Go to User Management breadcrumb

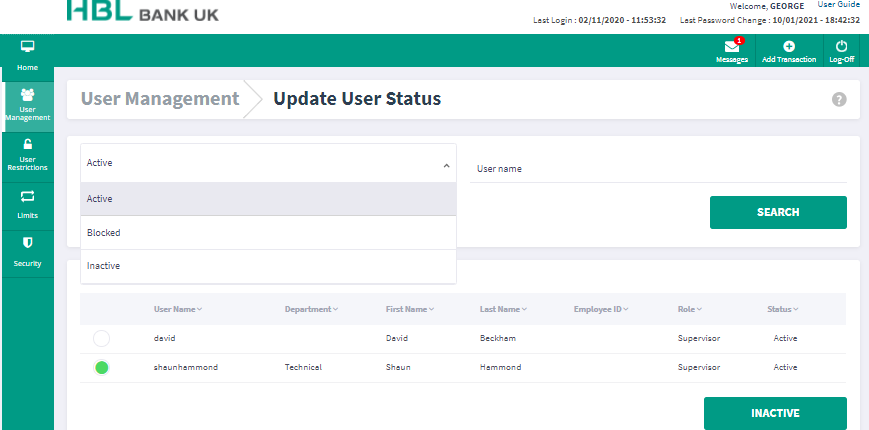click(160, 99)
